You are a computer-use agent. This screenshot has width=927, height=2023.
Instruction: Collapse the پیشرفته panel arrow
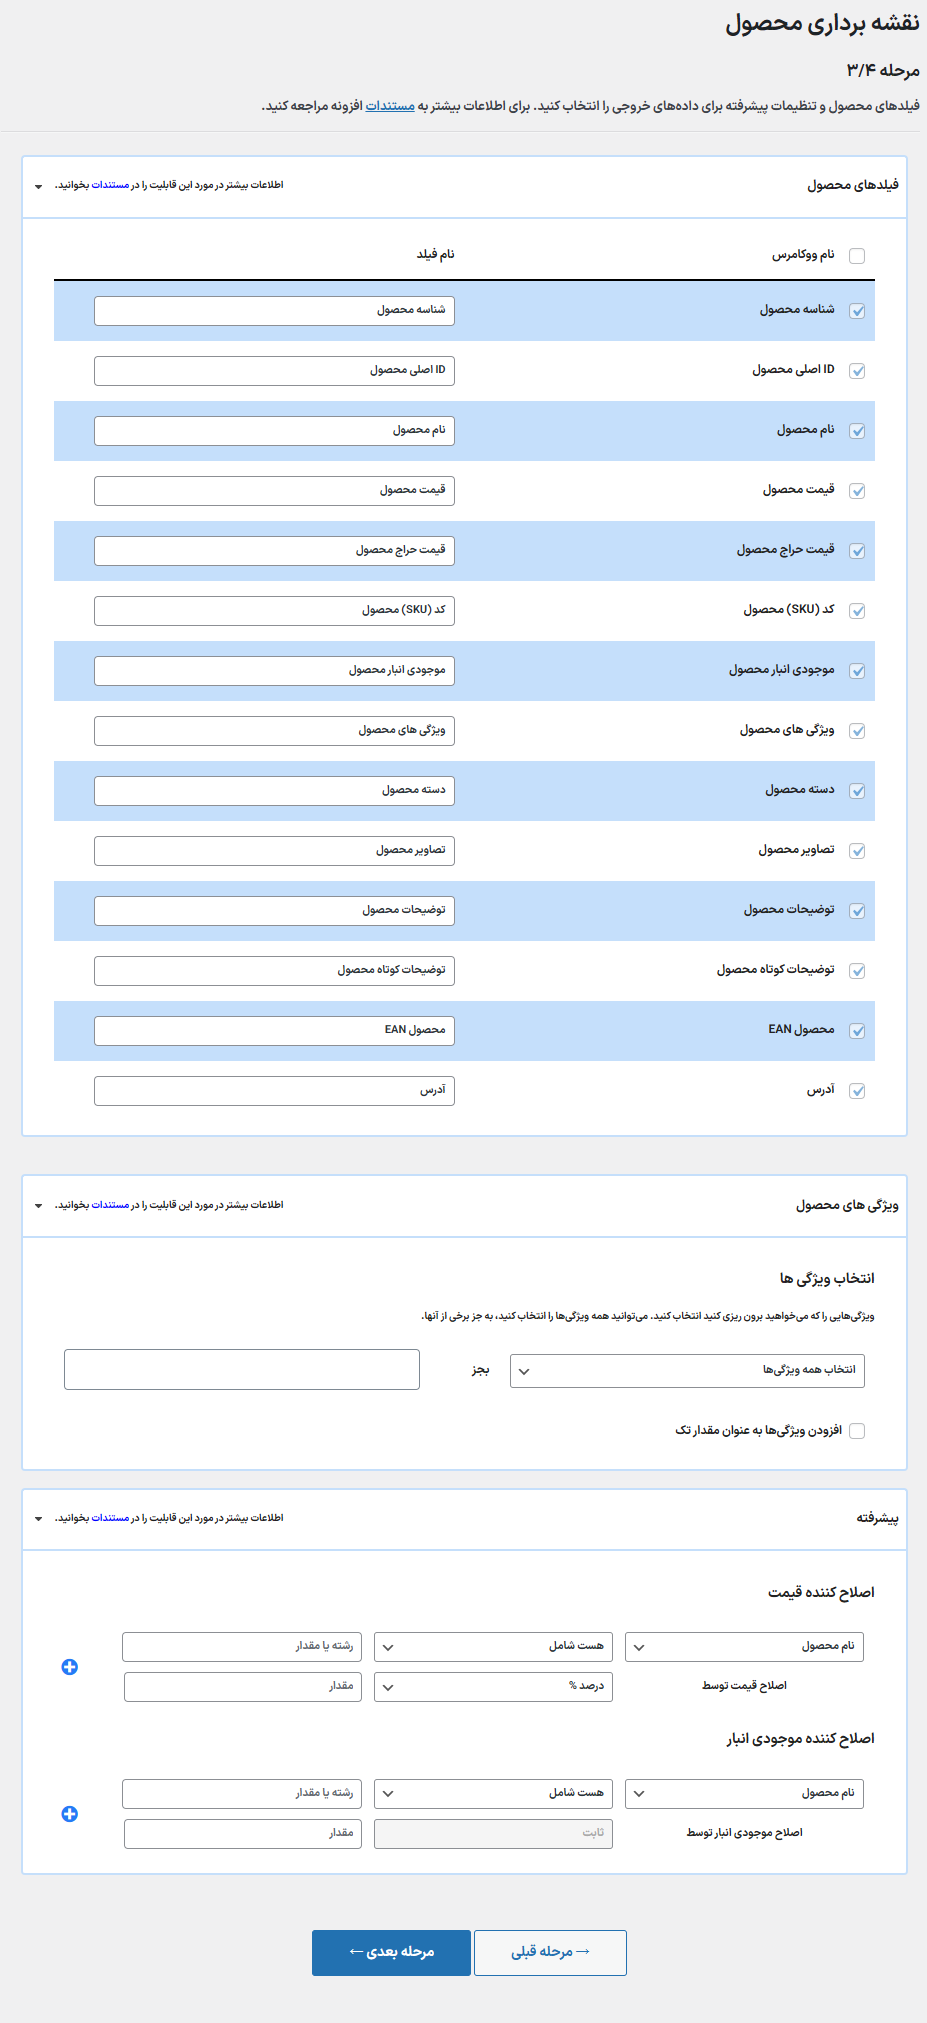pos(39,1519)
